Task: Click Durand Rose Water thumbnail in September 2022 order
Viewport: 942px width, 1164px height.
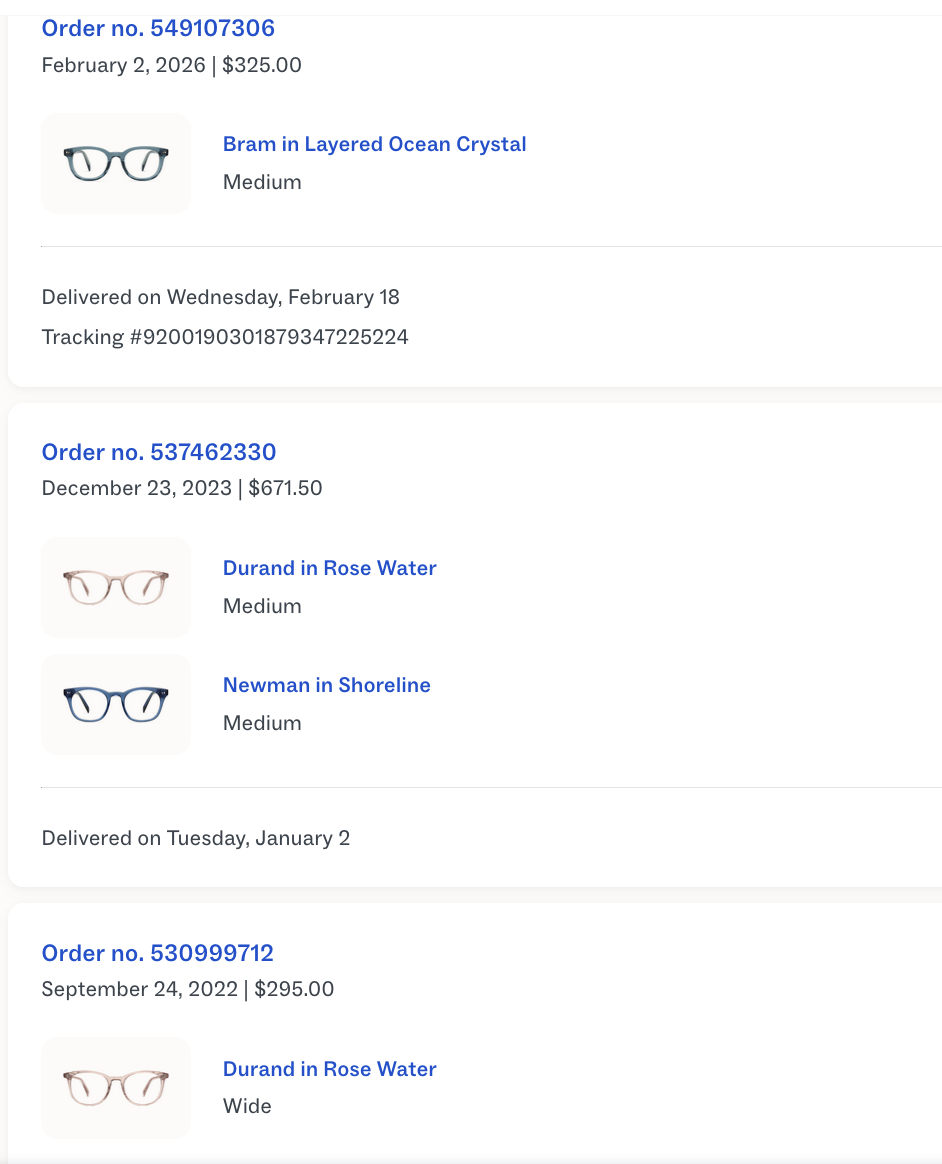Action: coord(116,1088)
